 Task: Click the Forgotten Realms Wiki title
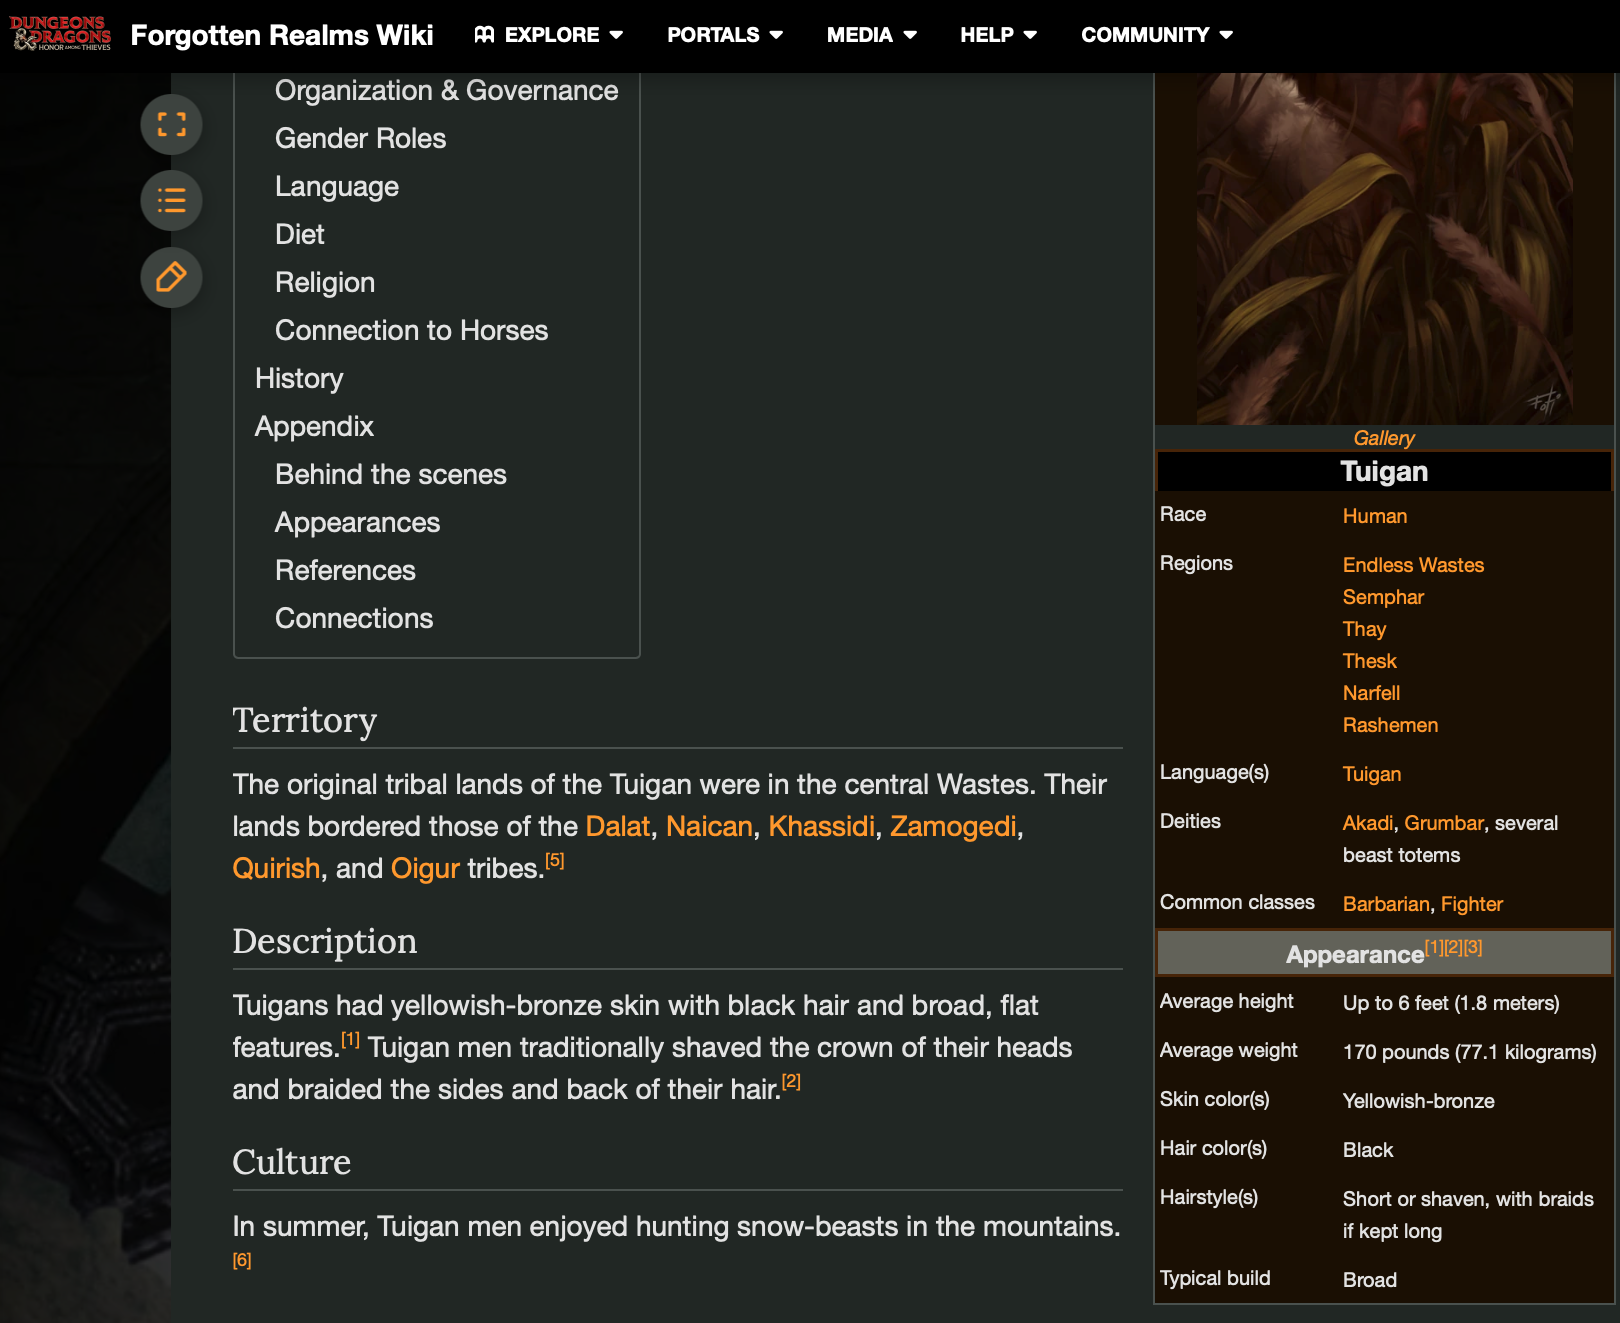282,35
